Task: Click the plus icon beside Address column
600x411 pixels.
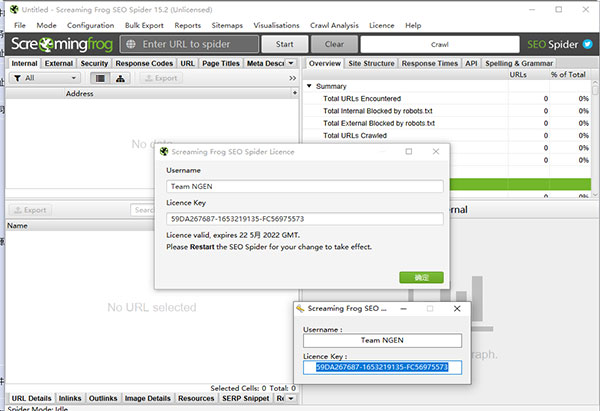Action: pyautogui.click(x=295, y=93)
